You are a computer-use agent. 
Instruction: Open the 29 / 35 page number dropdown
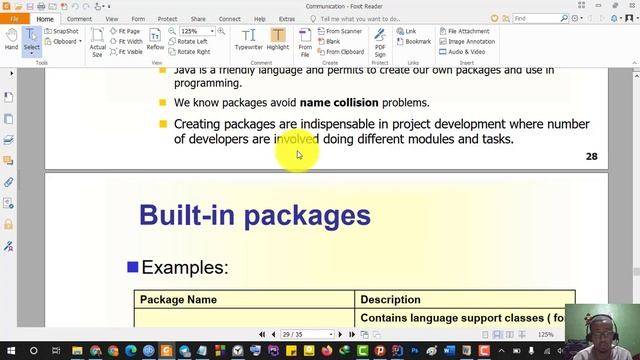coord(331,335)
